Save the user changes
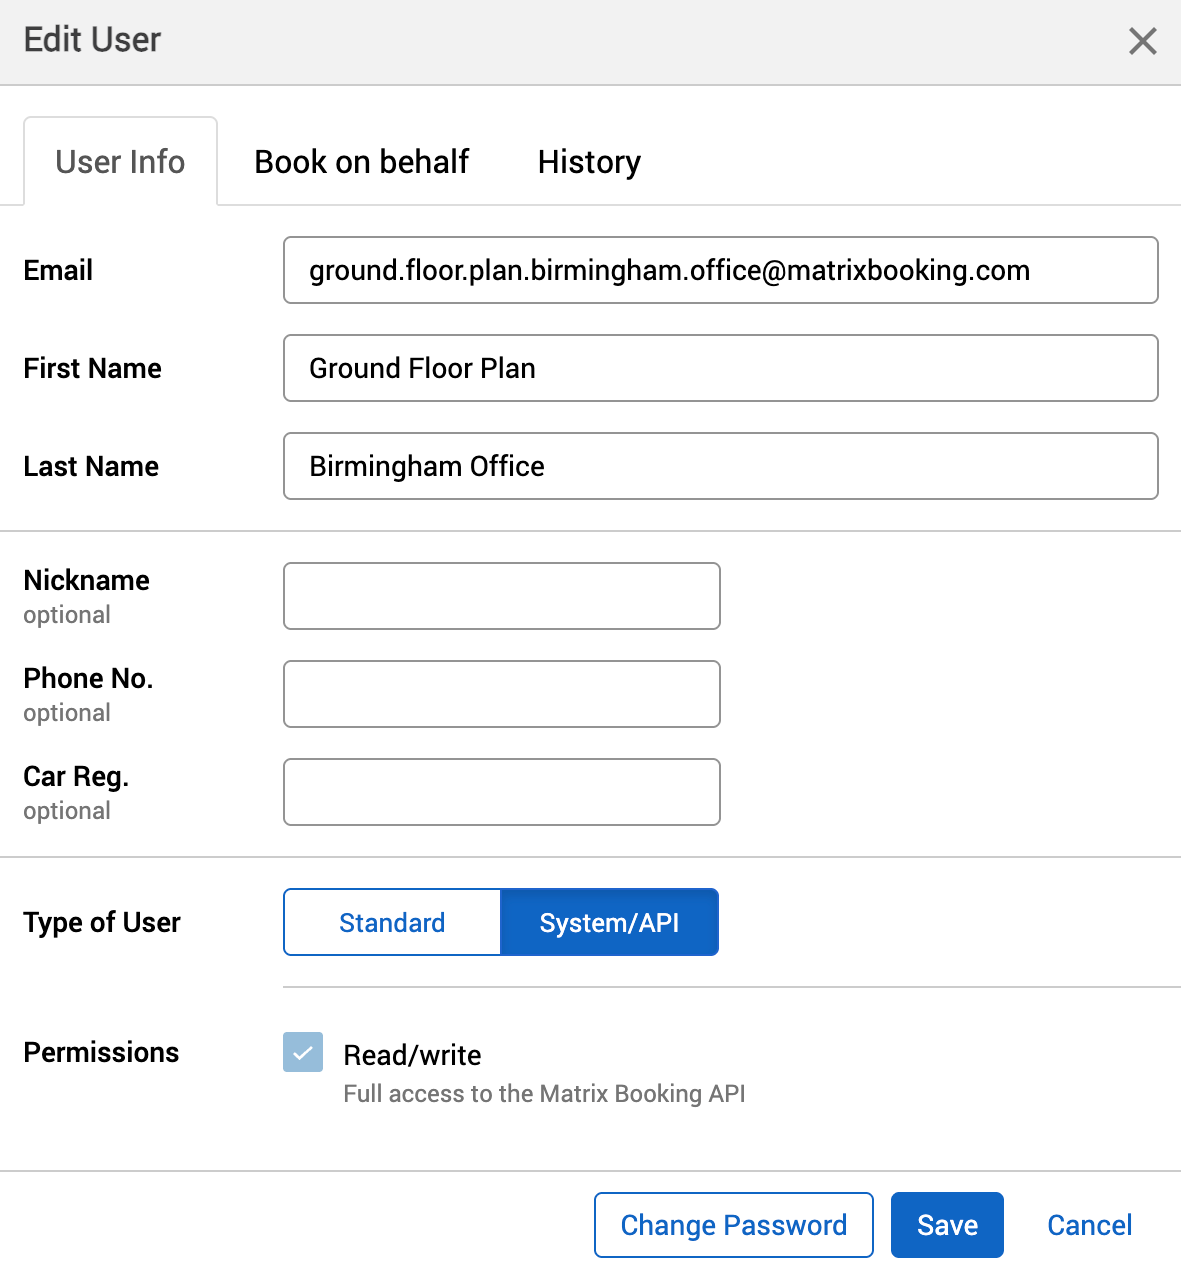The width and height of the screenshot is (1181, 1272). coord(947,1225)
